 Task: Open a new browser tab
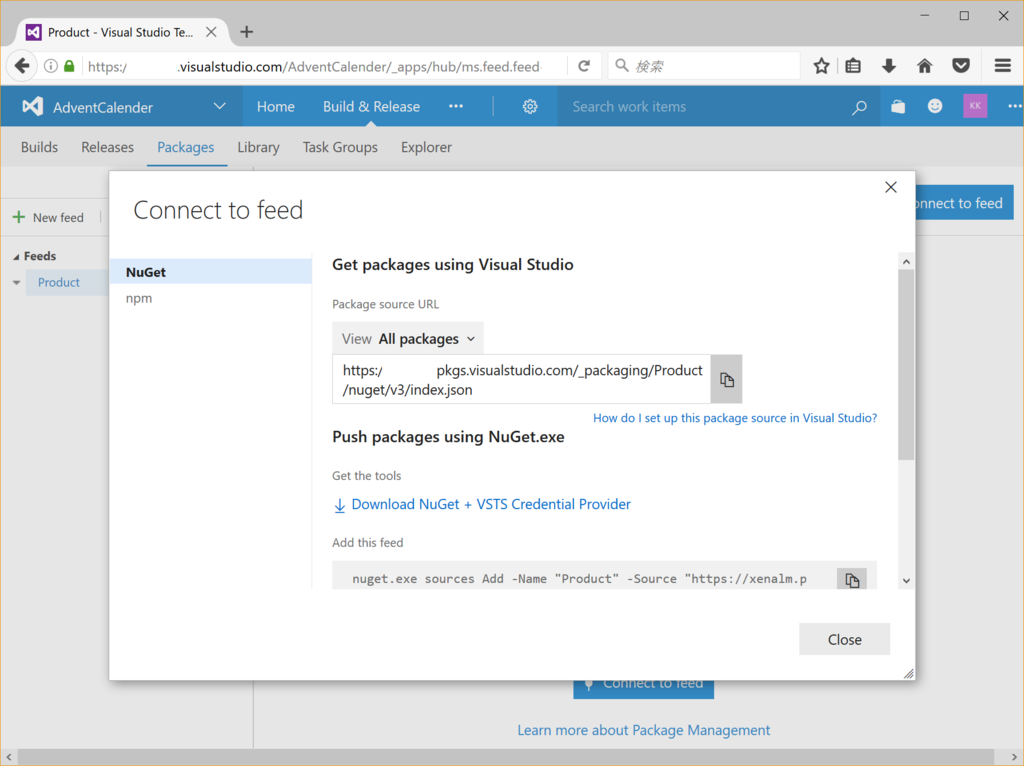tap(246, 32)
